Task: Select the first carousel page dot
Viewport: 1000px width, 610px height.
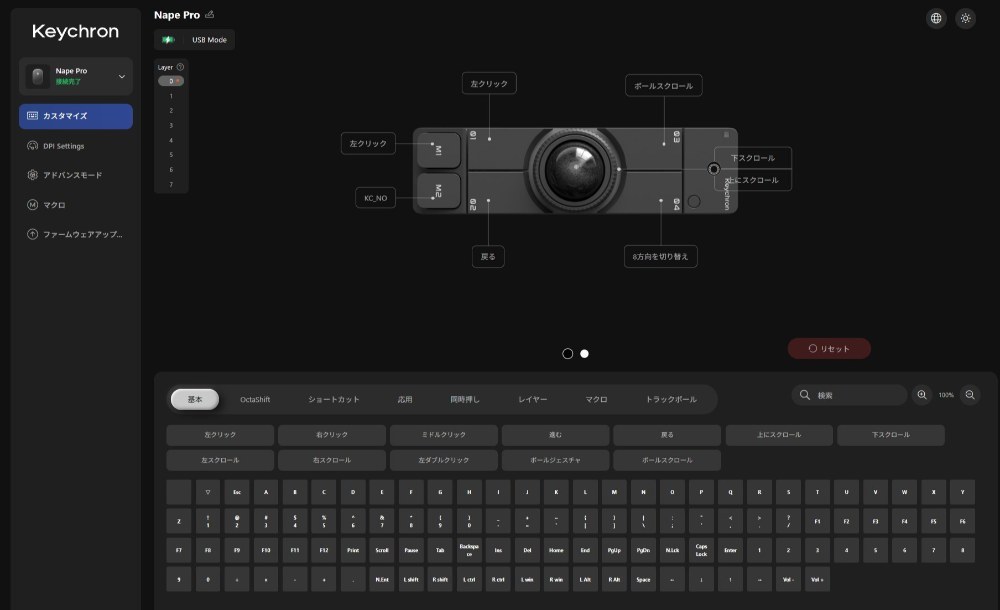Action: pos(568,353)
